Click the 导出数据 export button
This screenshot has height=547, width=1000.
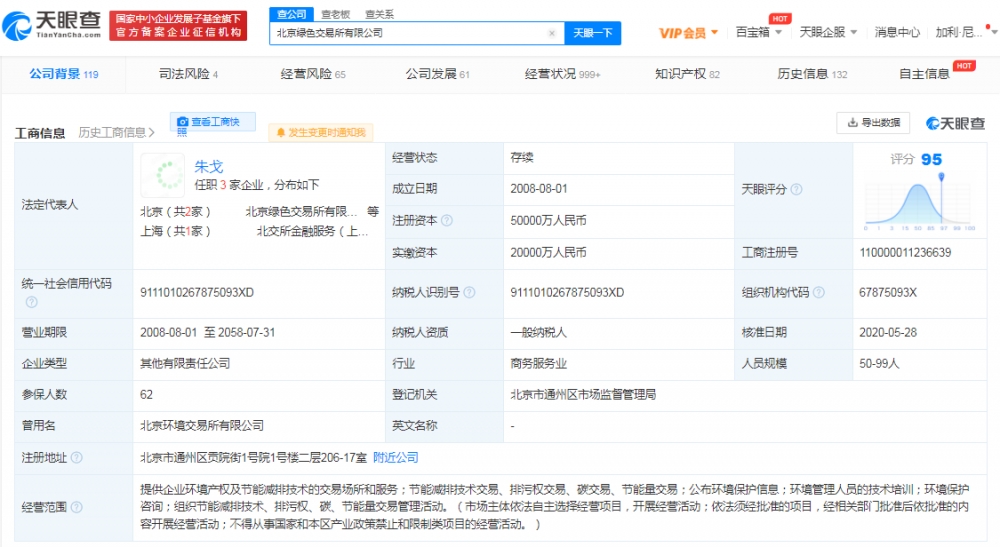(x=873, y=122)
